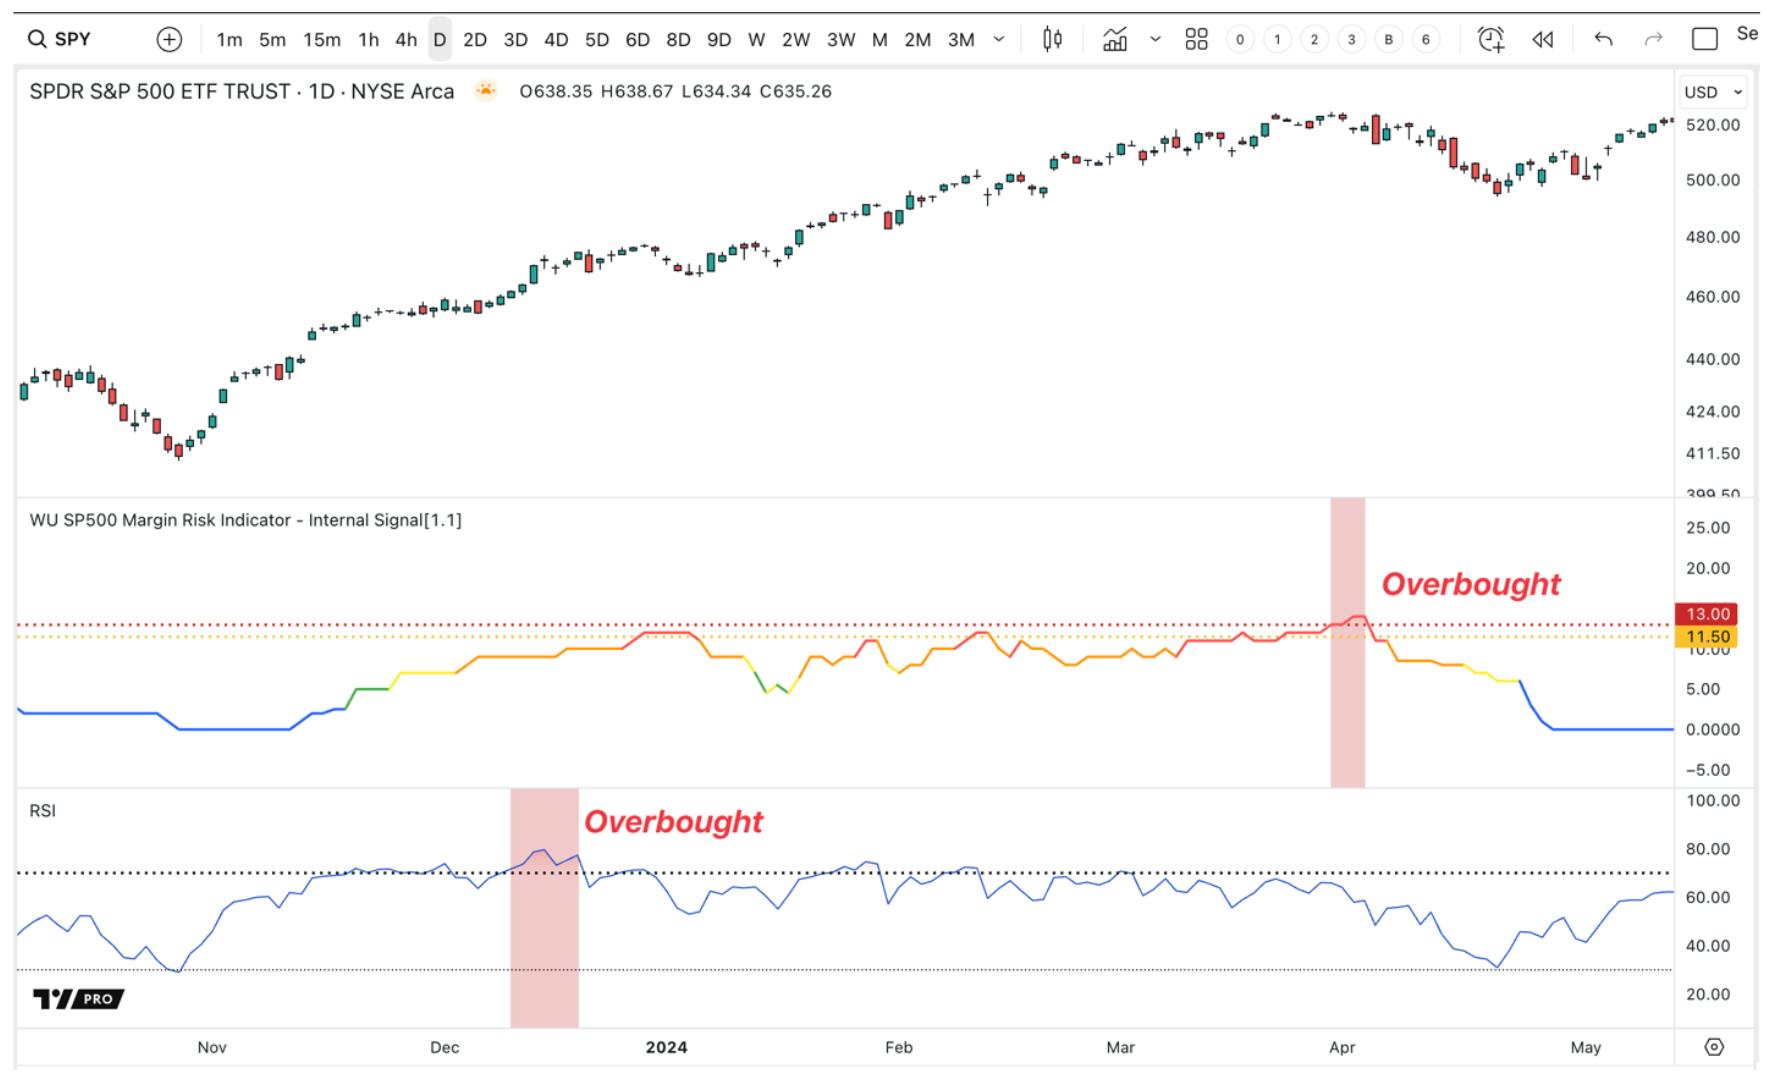Screen dimensions: 1772x1078
Task: Select the 1m timeframe
Action: (229, 40)
